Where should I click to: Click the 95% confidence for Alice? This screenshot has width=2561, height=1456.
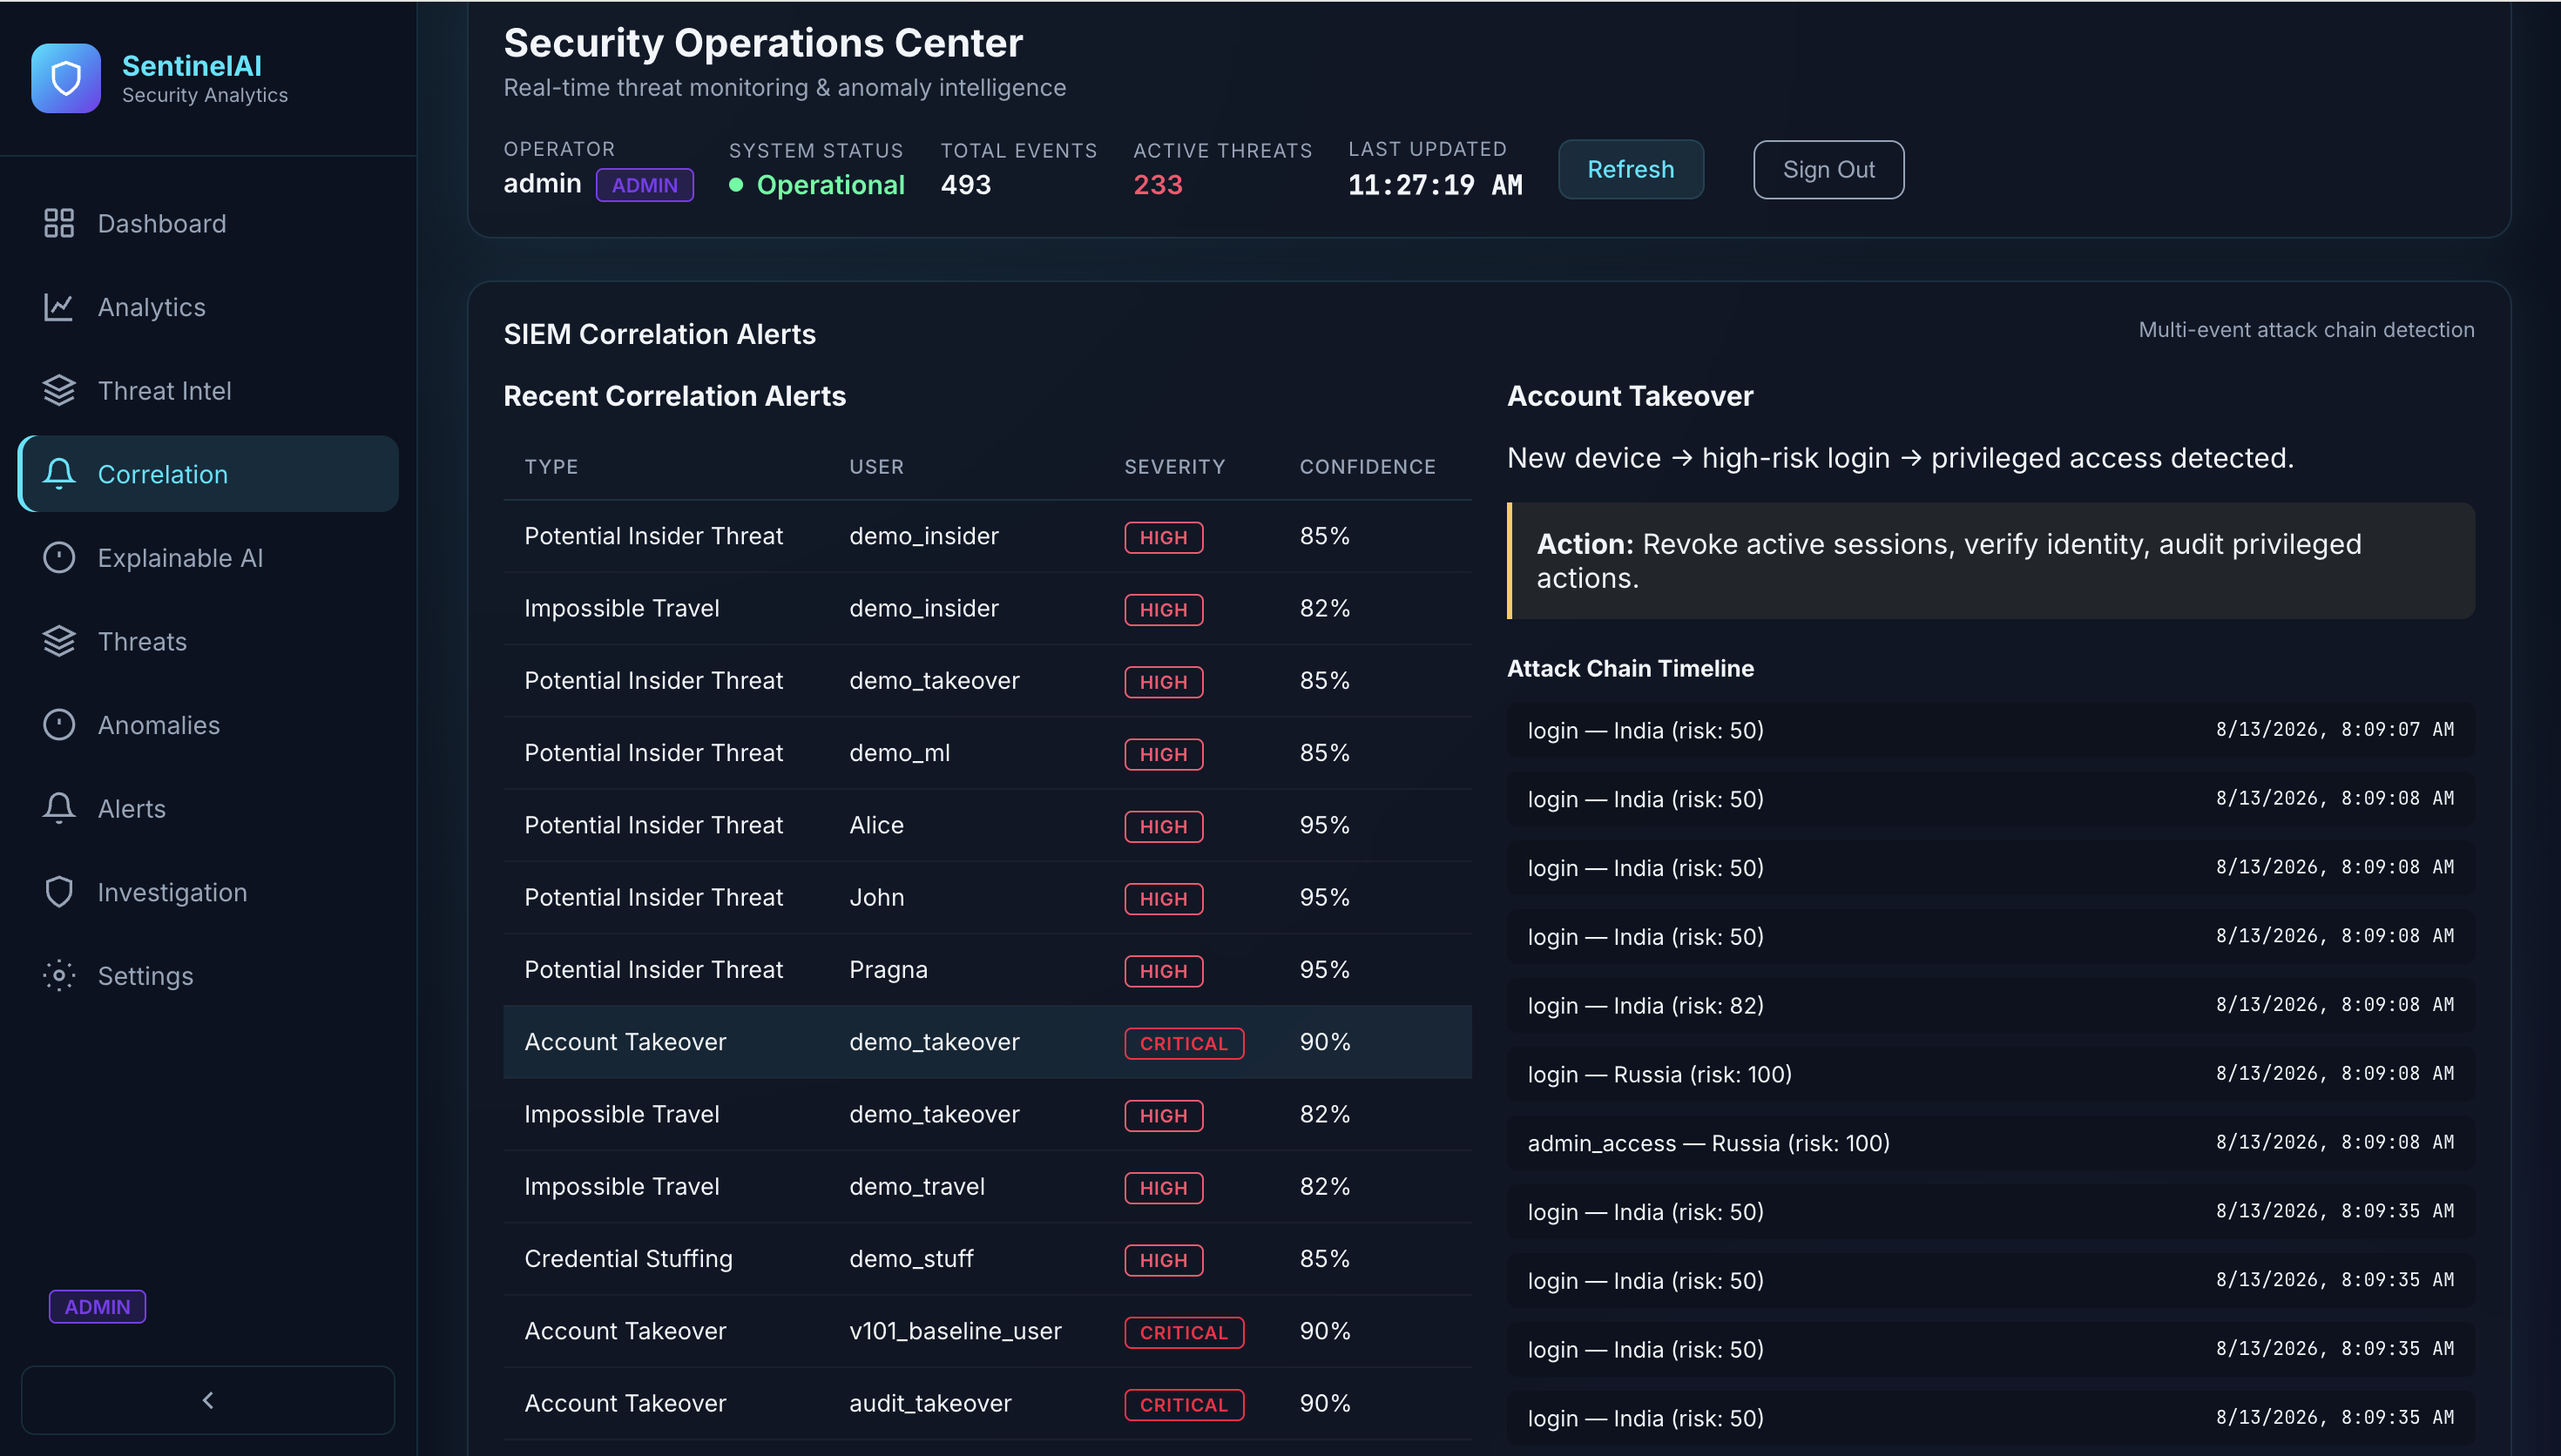1324,825
